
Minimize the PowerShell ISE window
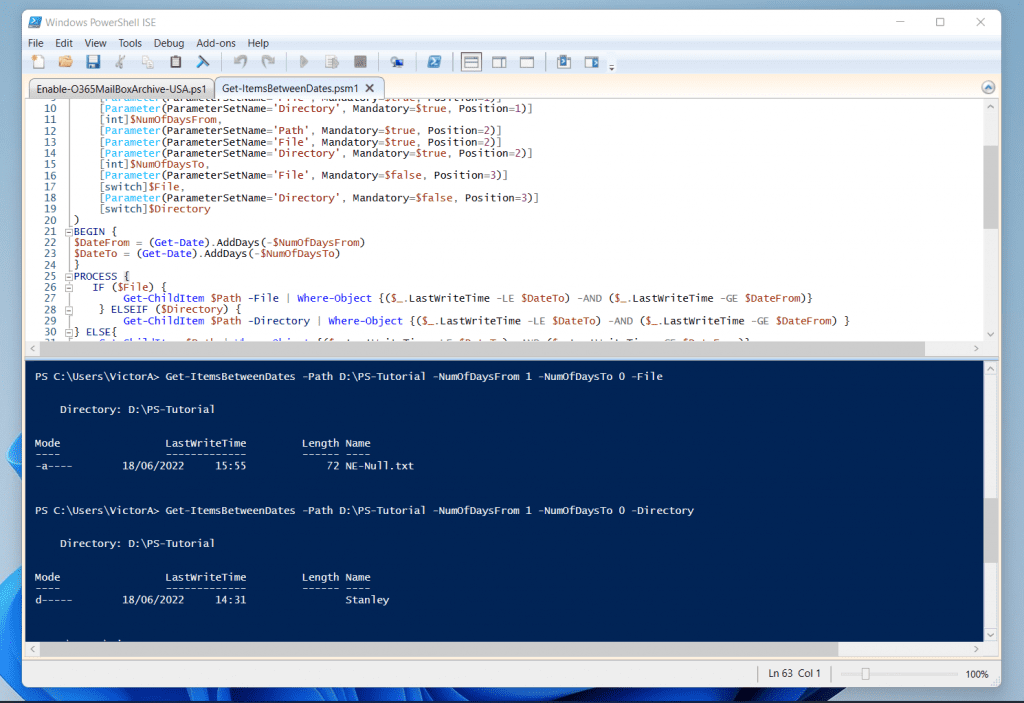click(x=900, y=22)
